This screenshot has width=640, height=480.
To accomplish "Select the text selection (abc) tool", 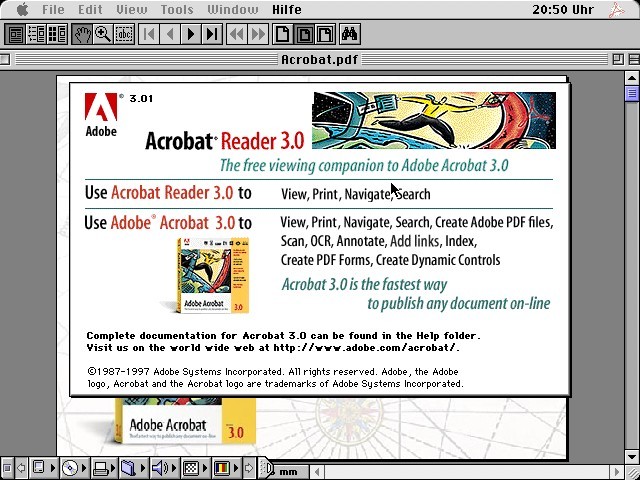I will point(124,35).
